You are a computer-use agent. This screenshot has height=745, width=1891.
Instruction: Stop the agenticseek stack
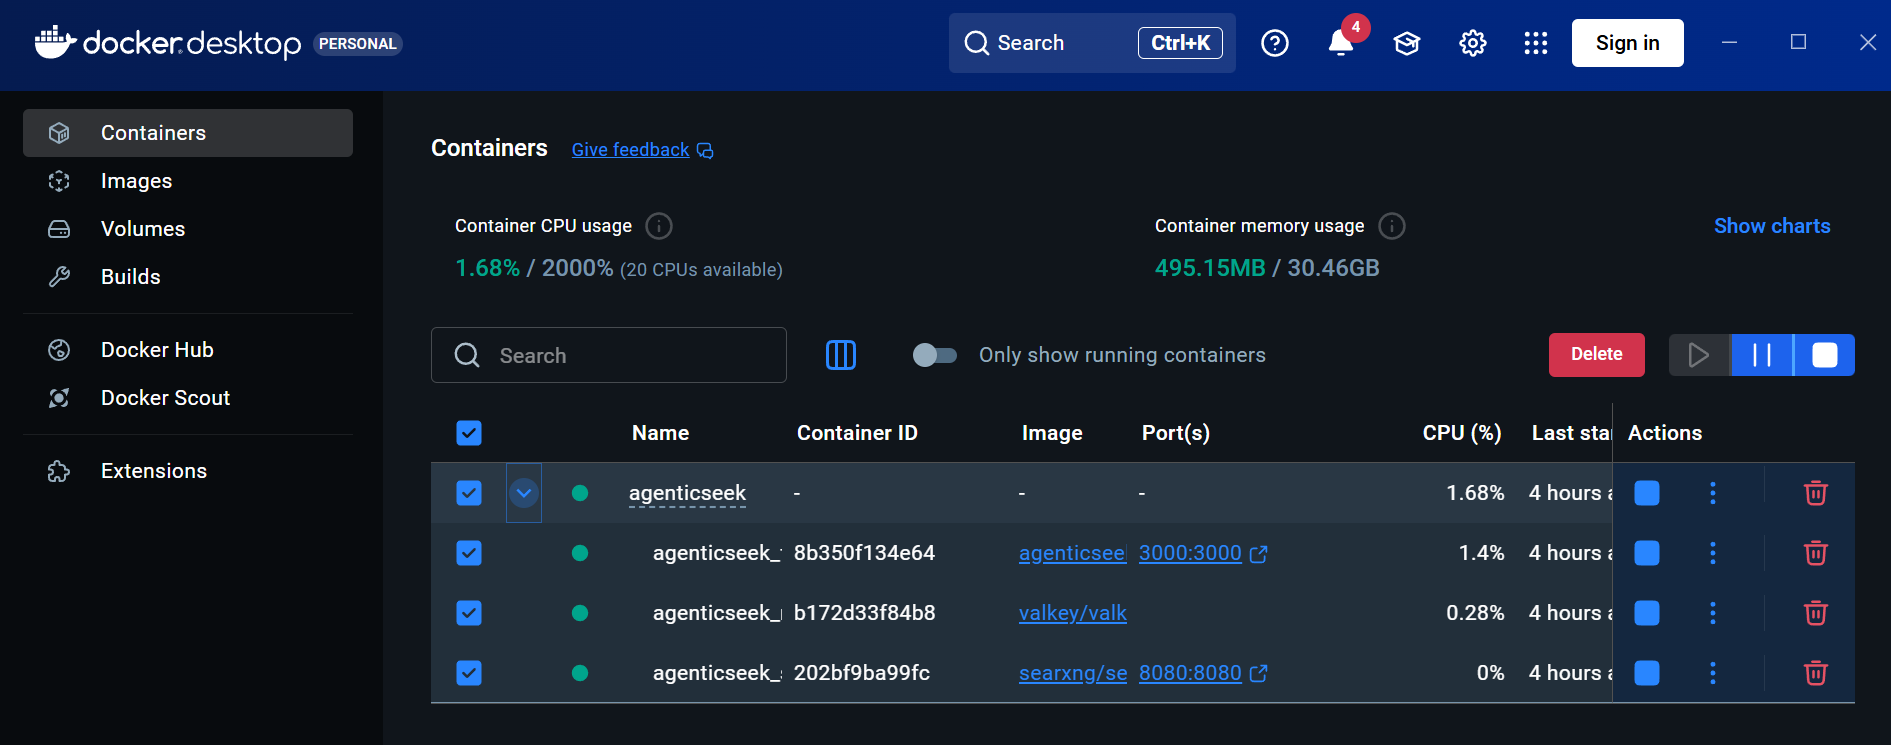(1647, 493)
